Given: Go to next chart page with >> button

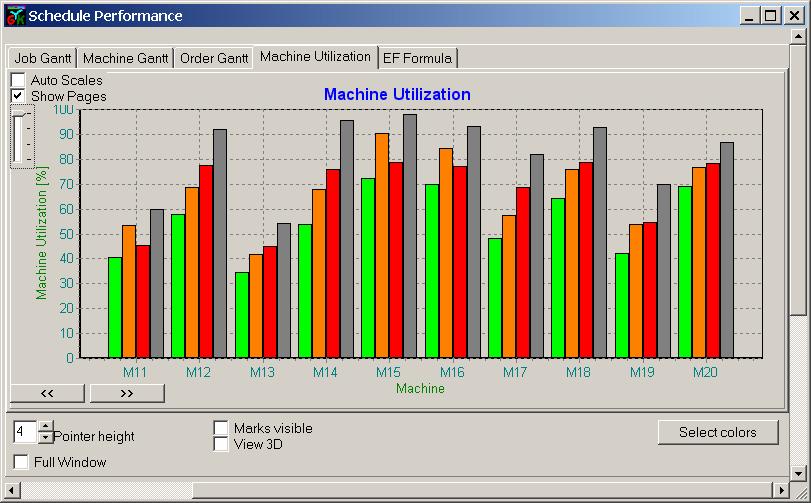Looking at the screenshot, I should [x=127, y=393].
